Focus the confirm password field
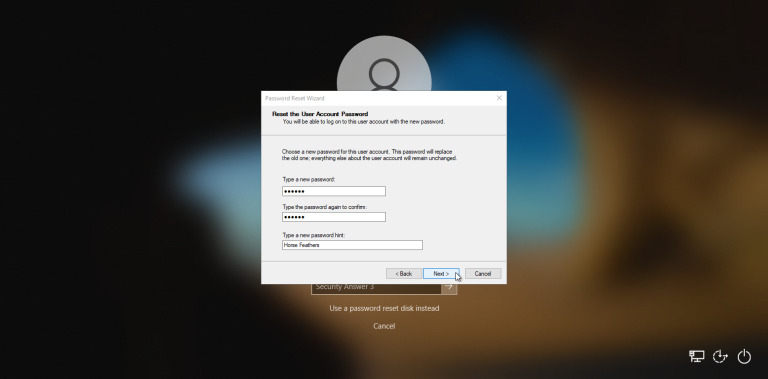This screenshot has width=768, height=379. pyautogui.click(x=334, y=217)
